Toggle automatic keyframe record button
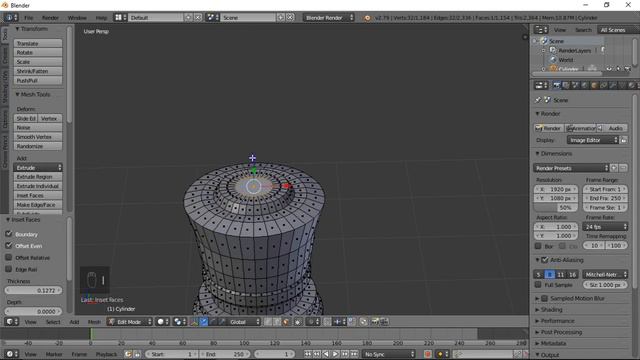The width and height of the screenshot is (640, 360). [x=428, y=354]
